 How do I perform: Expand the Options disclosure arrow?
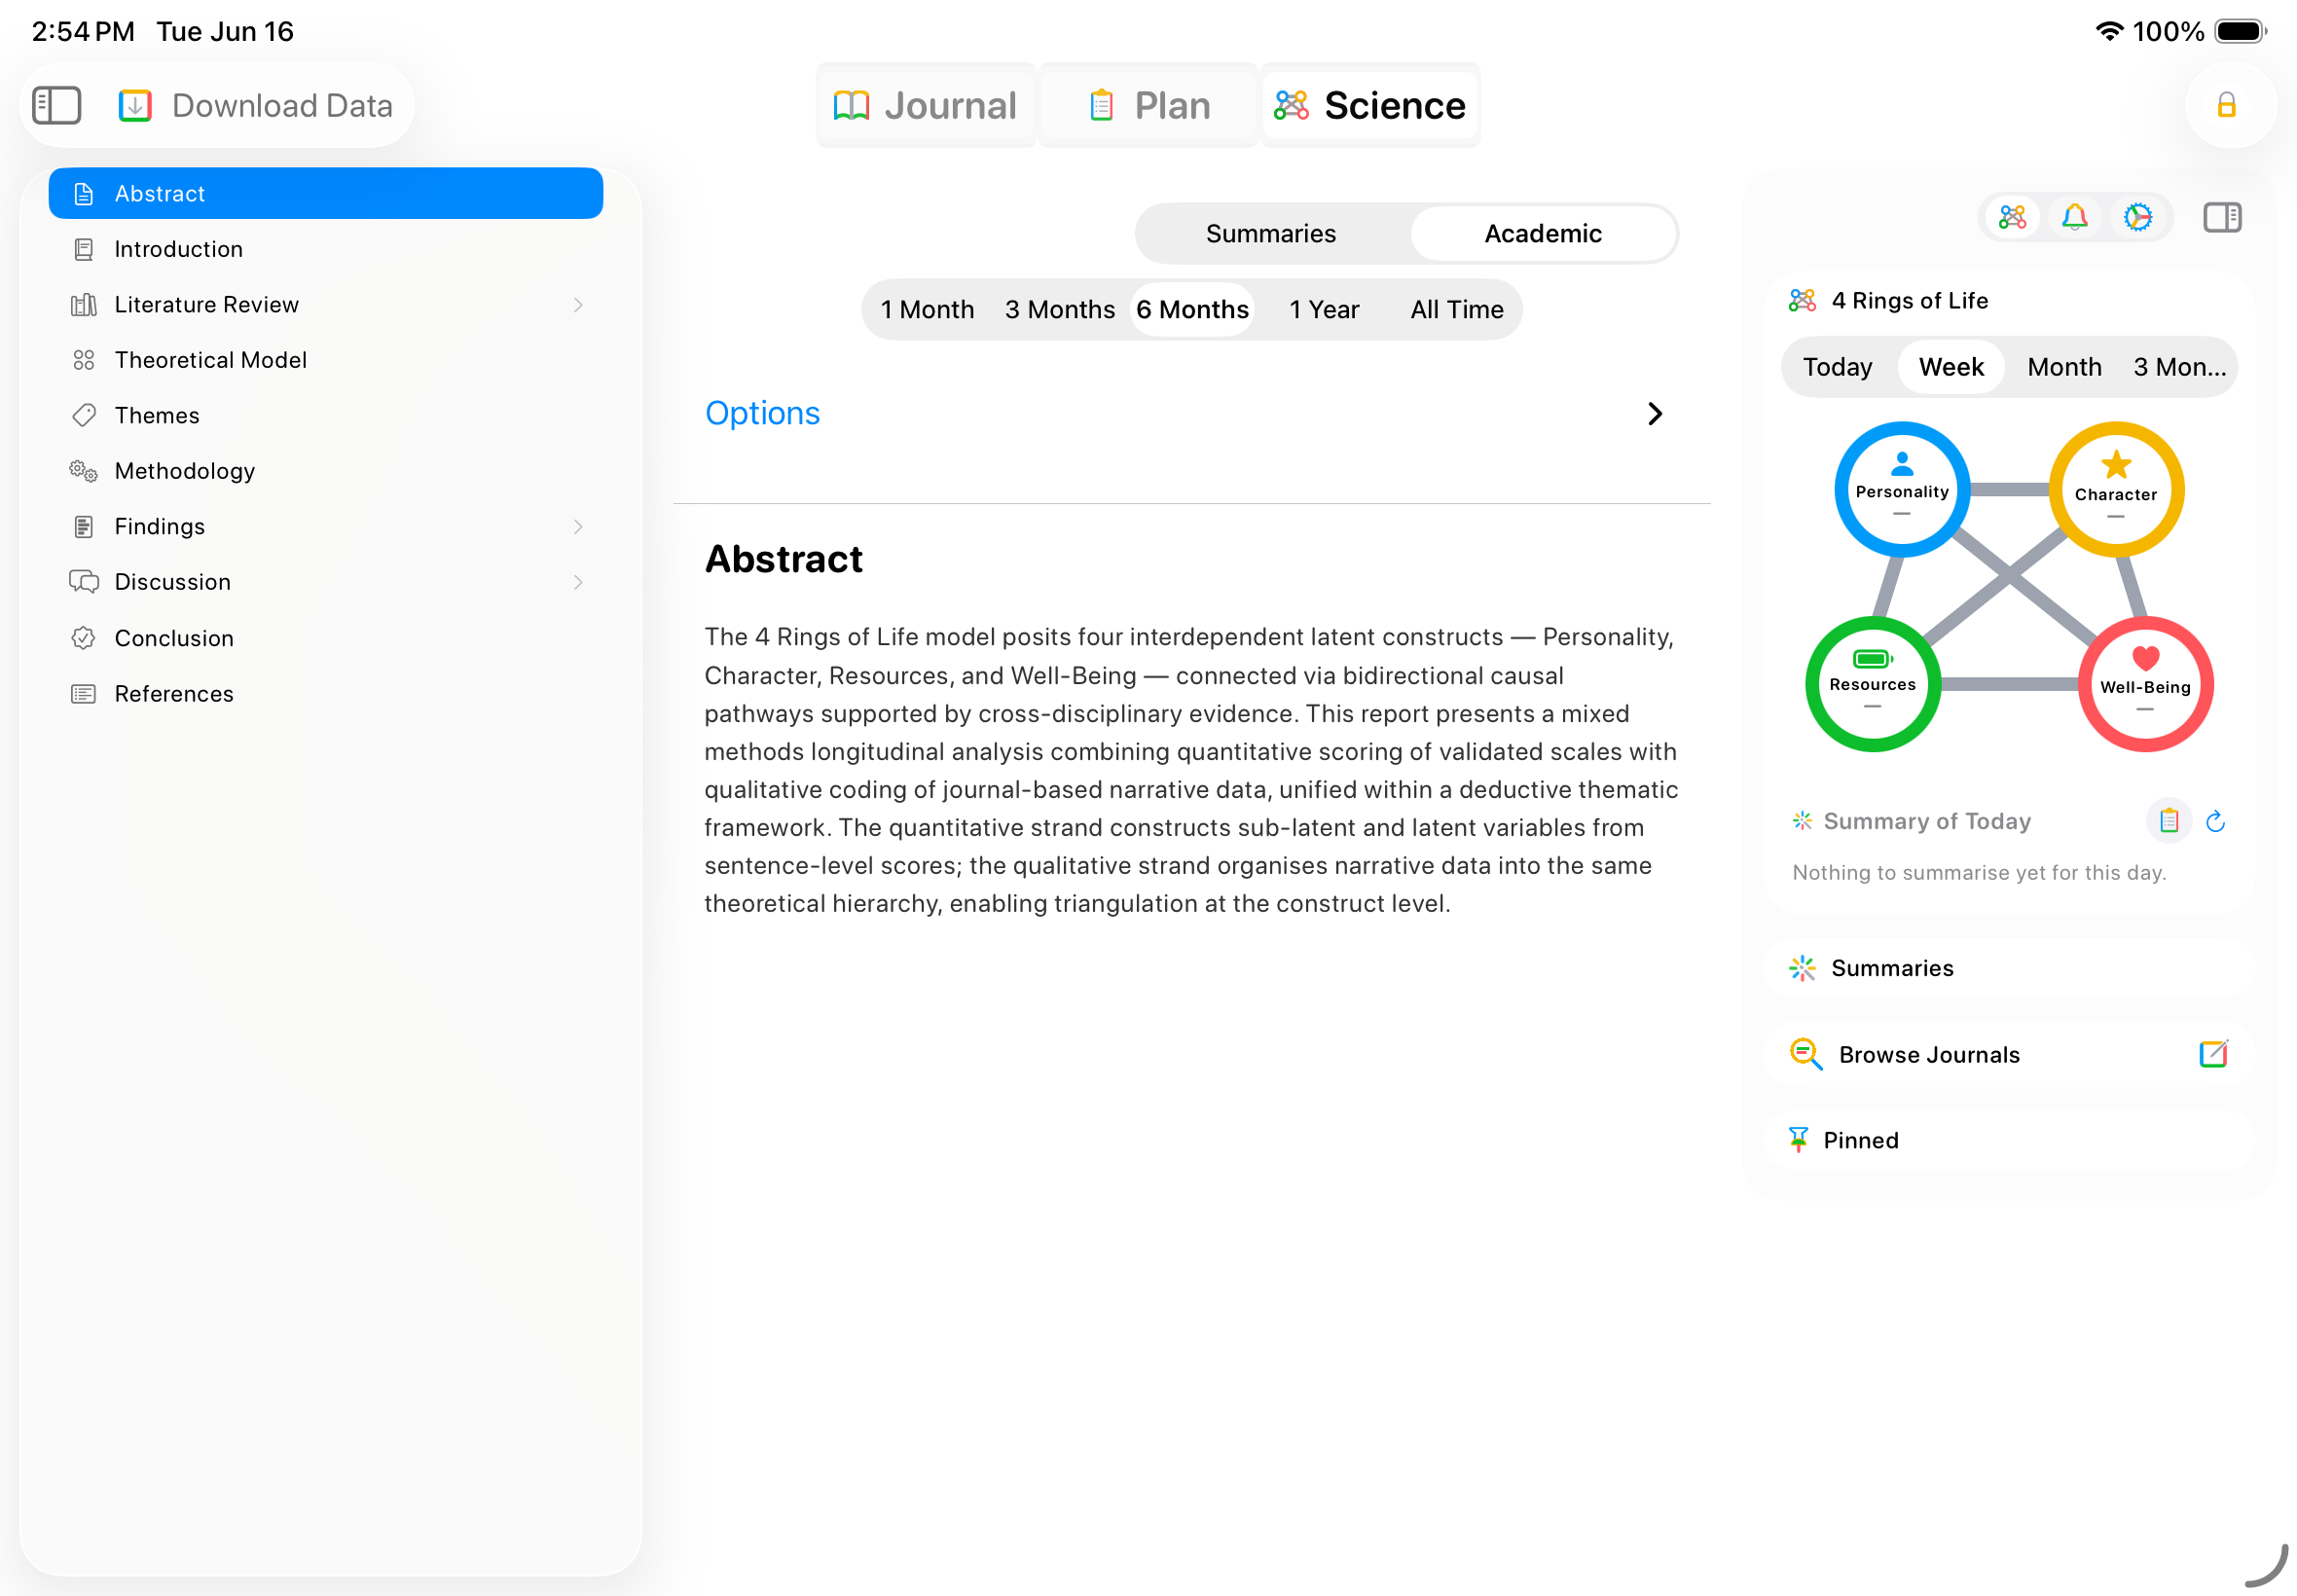pyautogui.click(x=1655, y=414)
